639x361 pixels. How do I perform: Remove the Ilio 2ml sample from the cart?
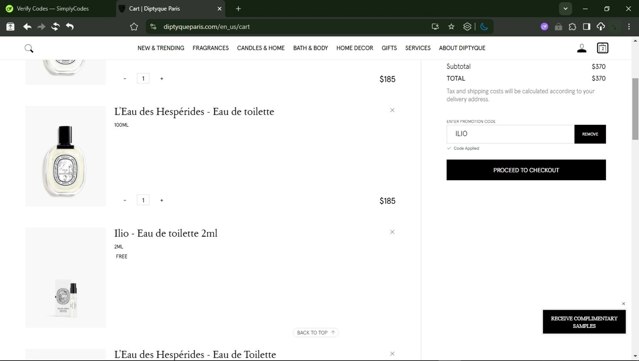point(392,232)
